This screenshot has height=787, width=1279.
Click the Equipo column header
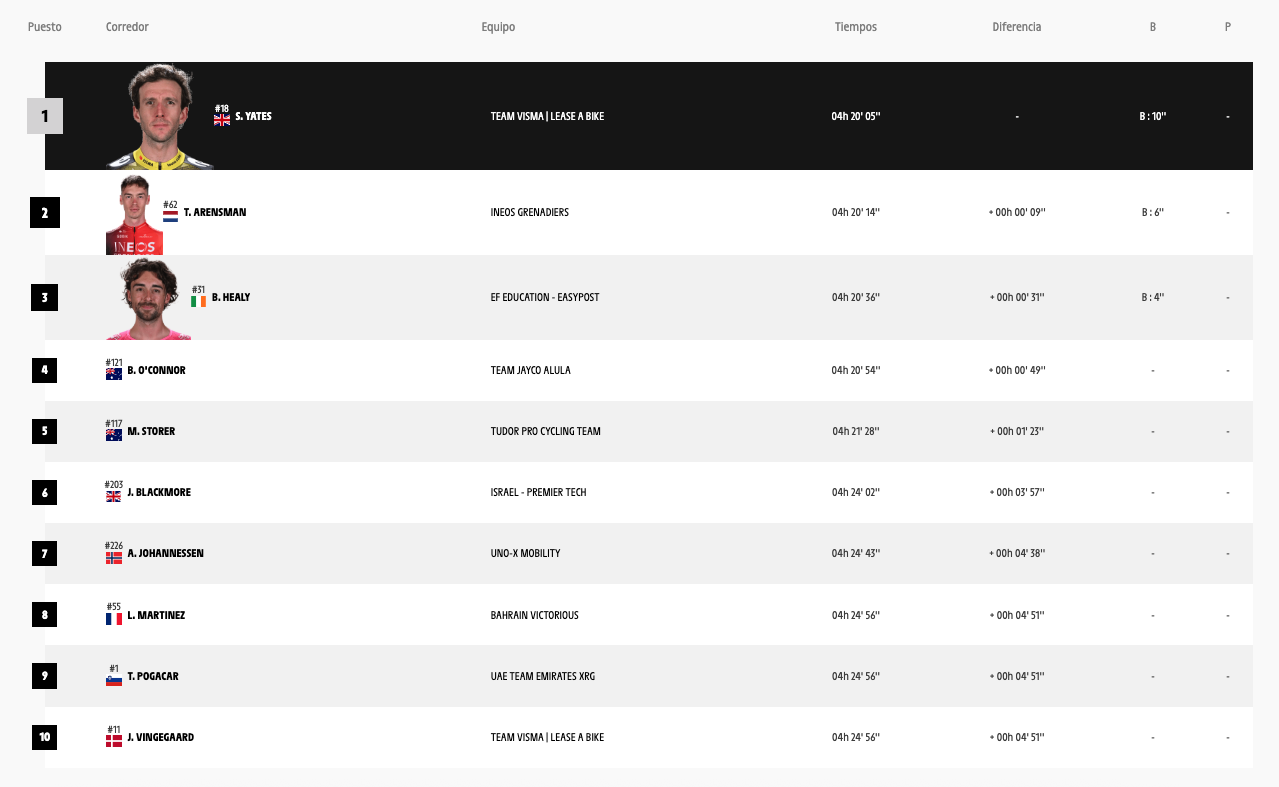498,27
